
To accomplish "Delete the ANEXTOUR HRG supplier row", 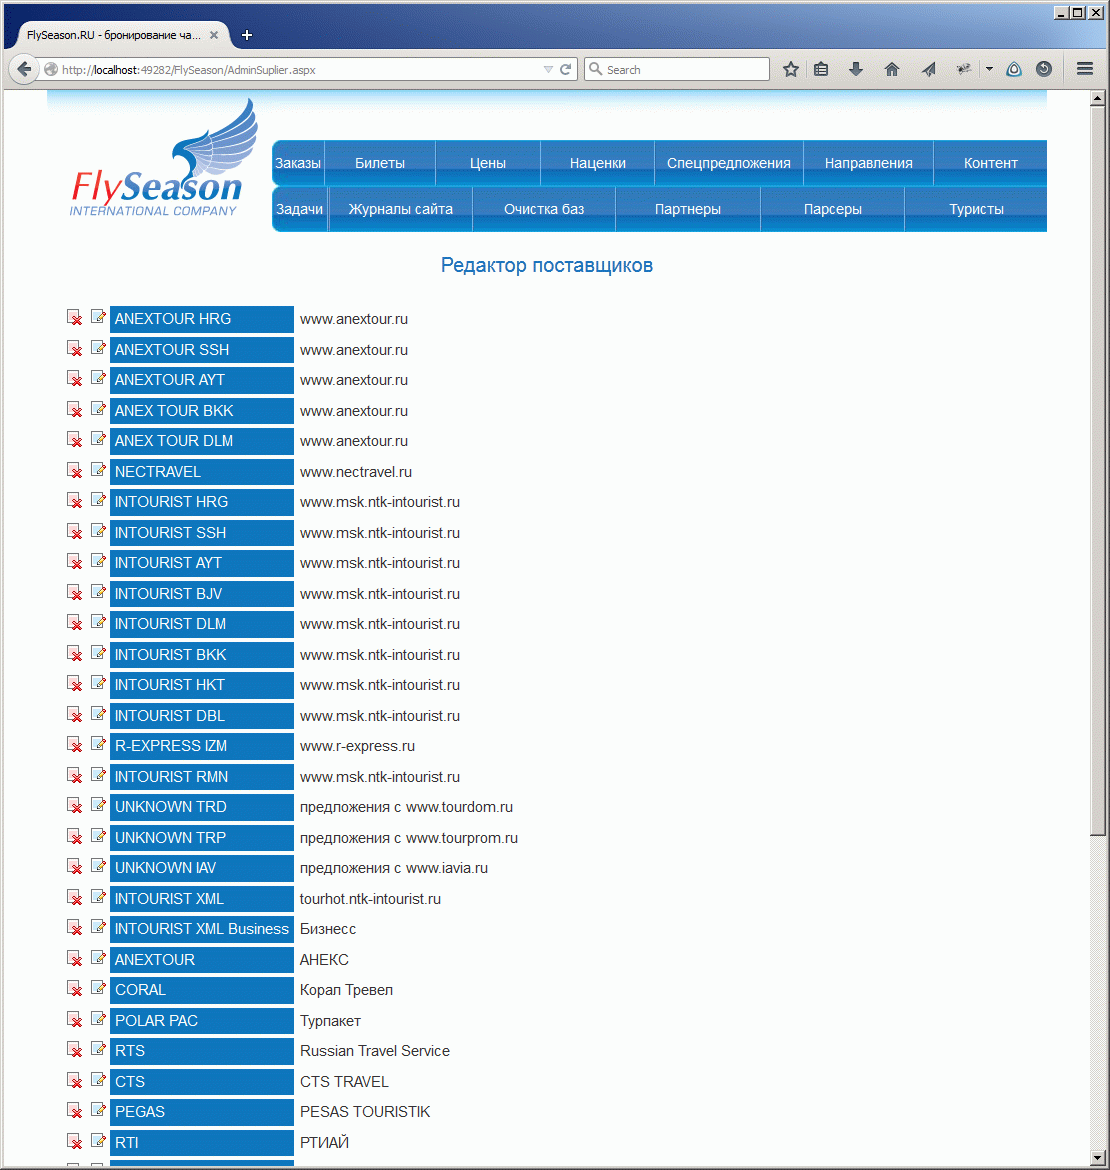I will point(75,318).
